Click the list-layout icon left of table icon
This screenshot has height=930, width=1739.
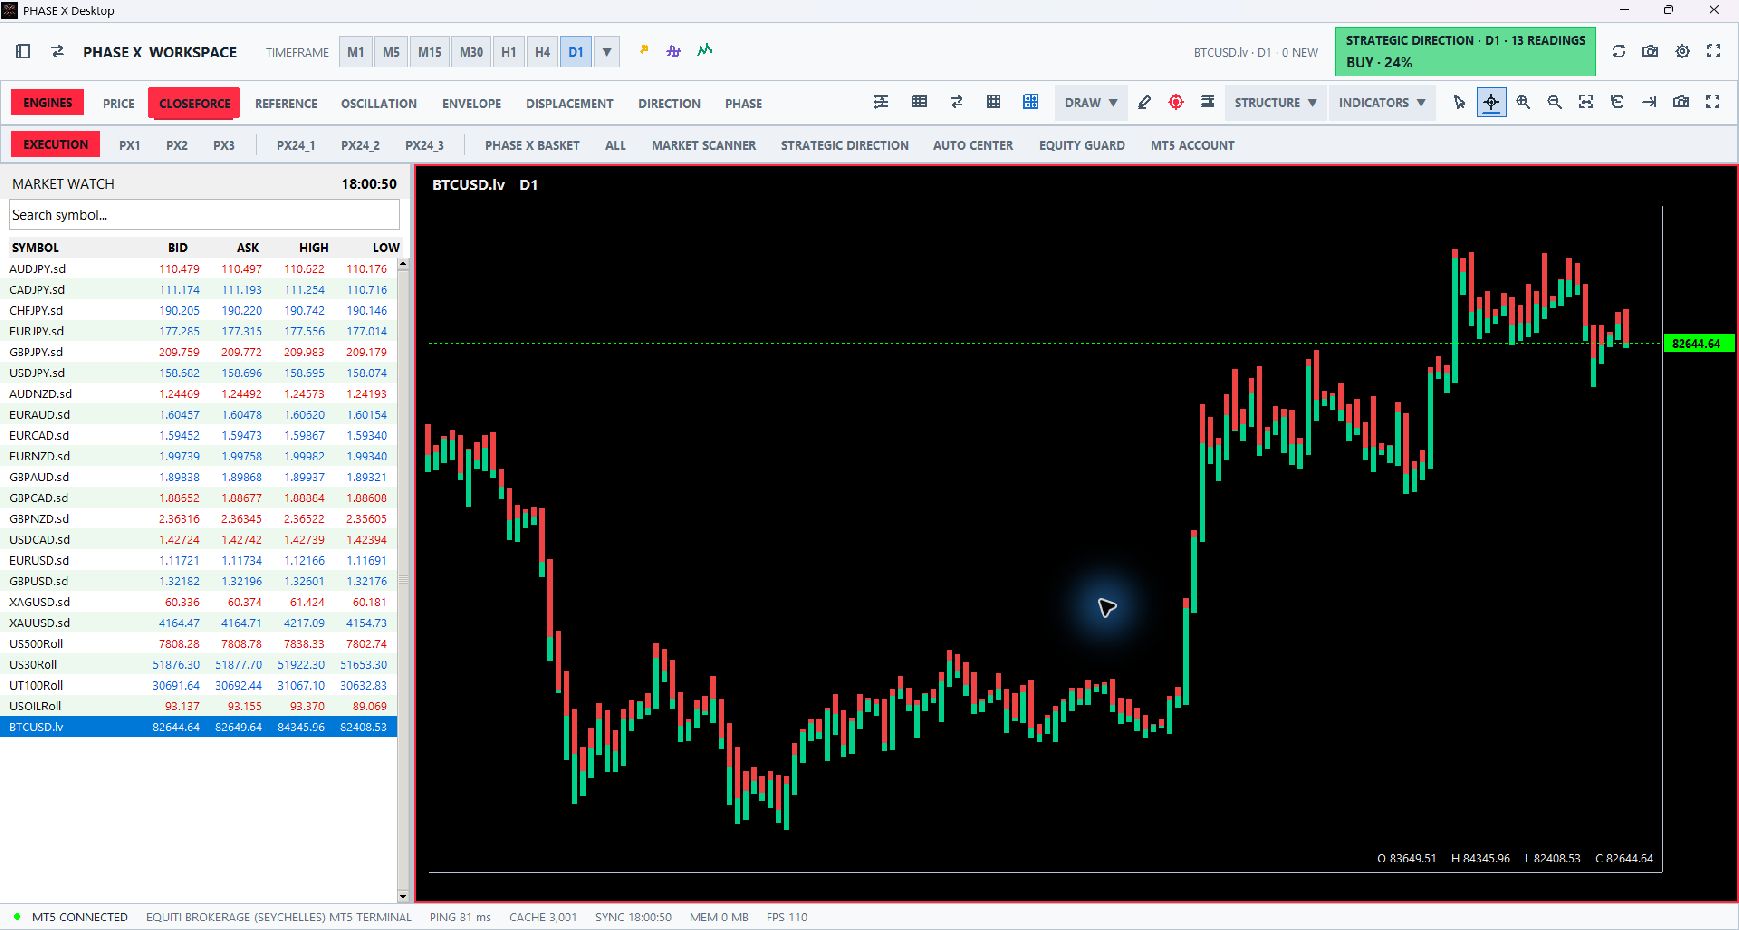click(x=881, y=102)
